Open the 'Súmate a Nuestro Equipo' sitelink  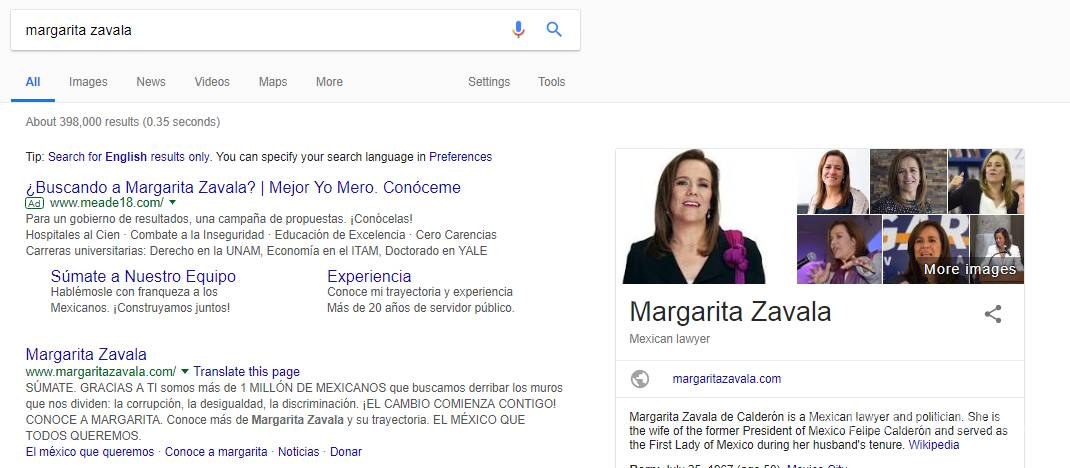(x=143, y=276)
